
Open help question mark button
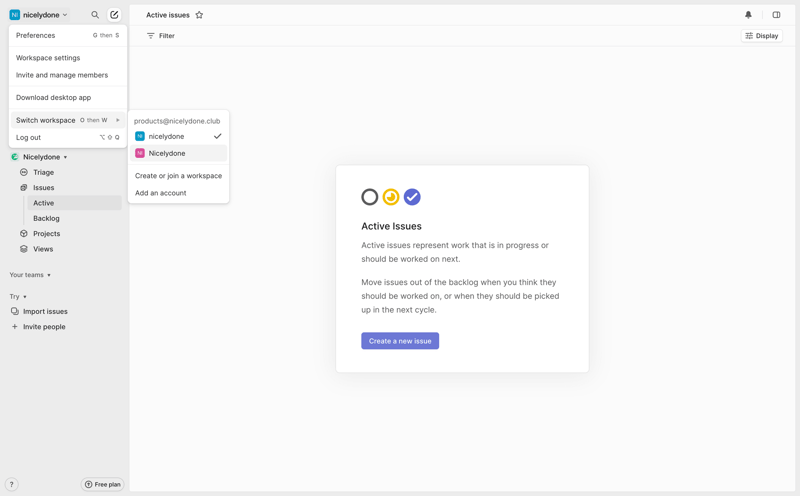point(11,484)
